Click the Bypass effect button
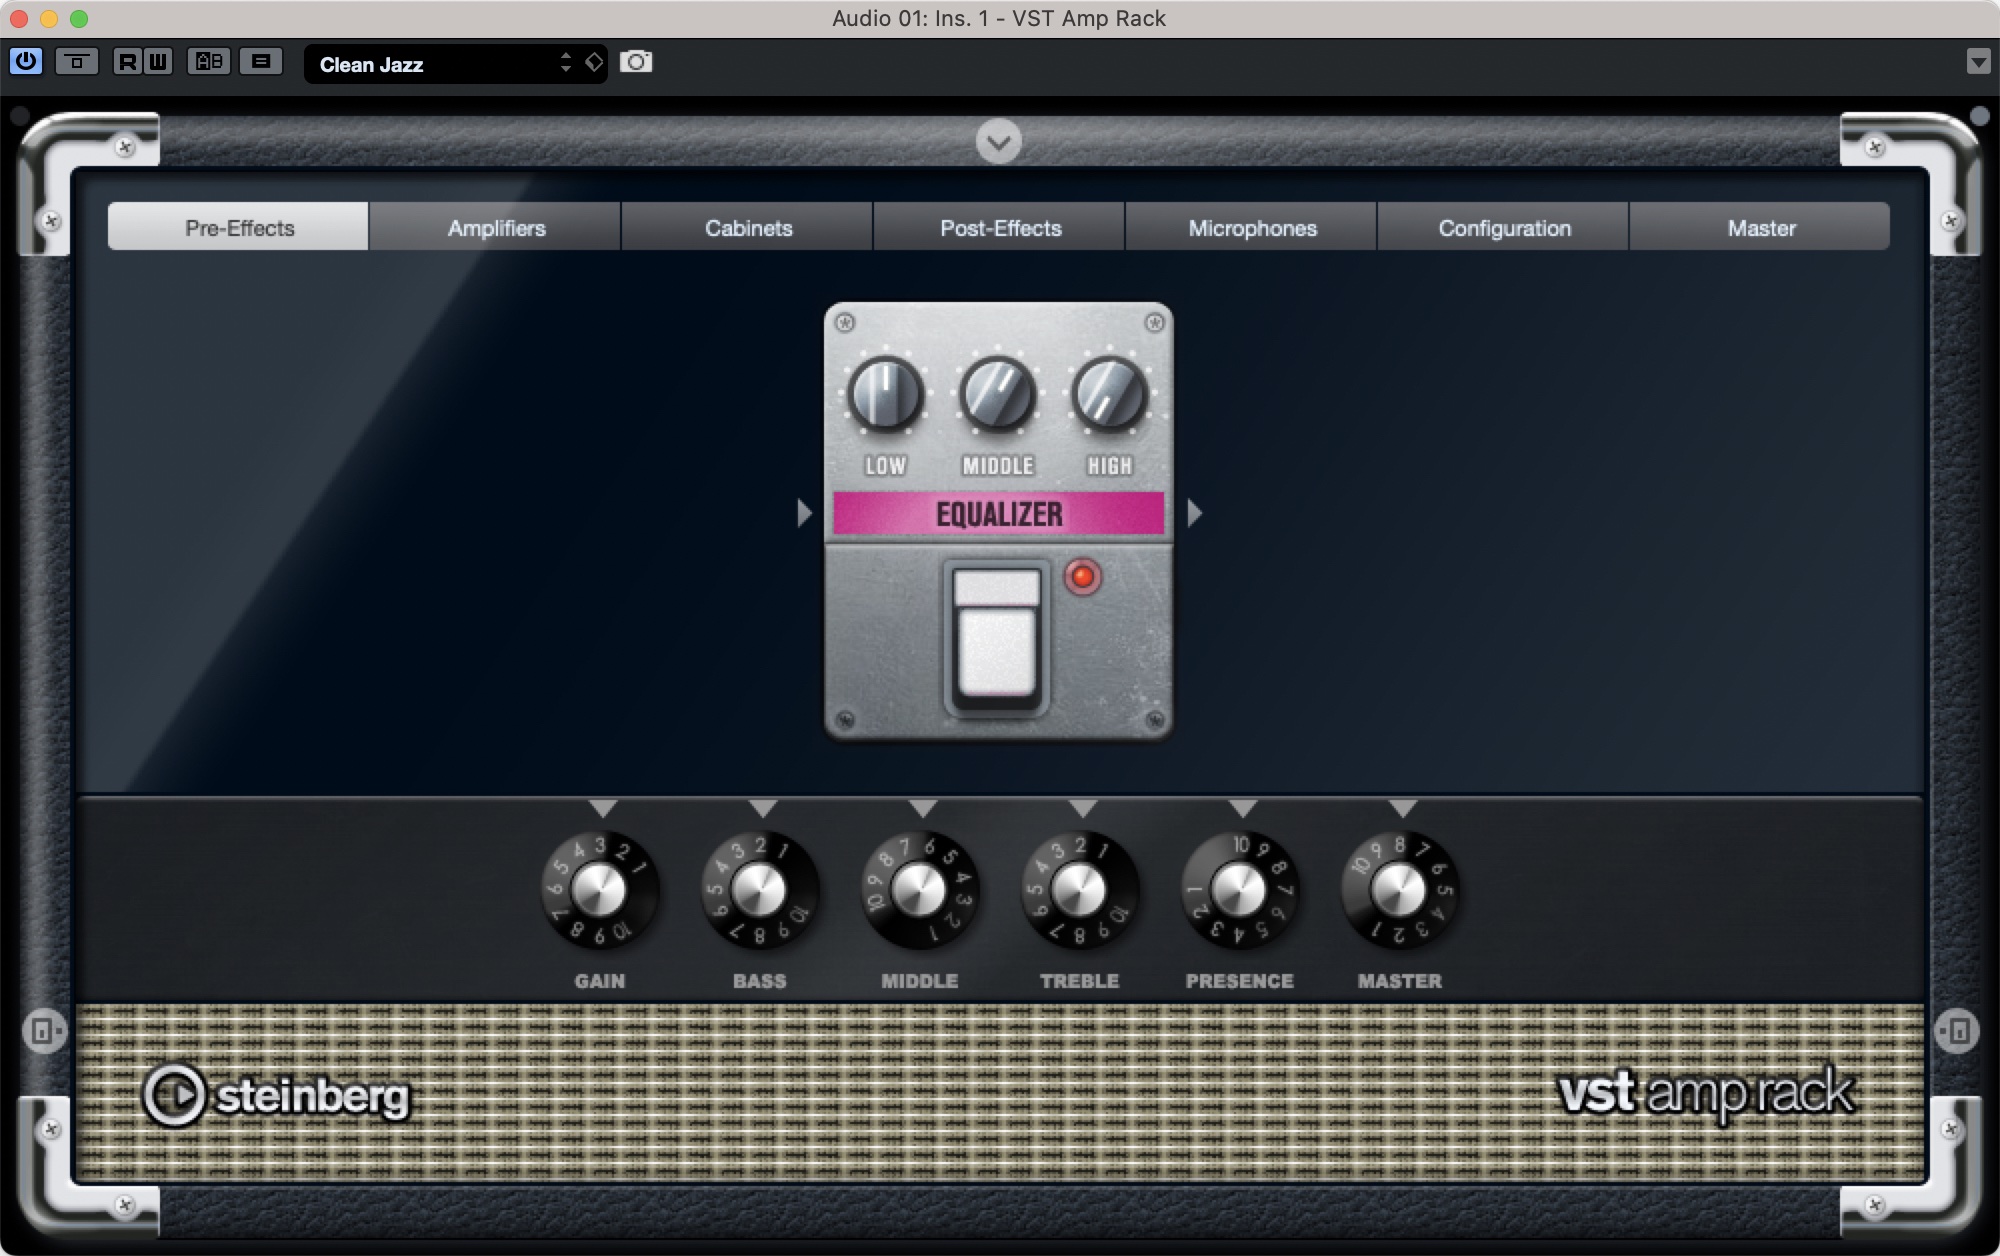The image size is (2000, 1256). (77, 62)
